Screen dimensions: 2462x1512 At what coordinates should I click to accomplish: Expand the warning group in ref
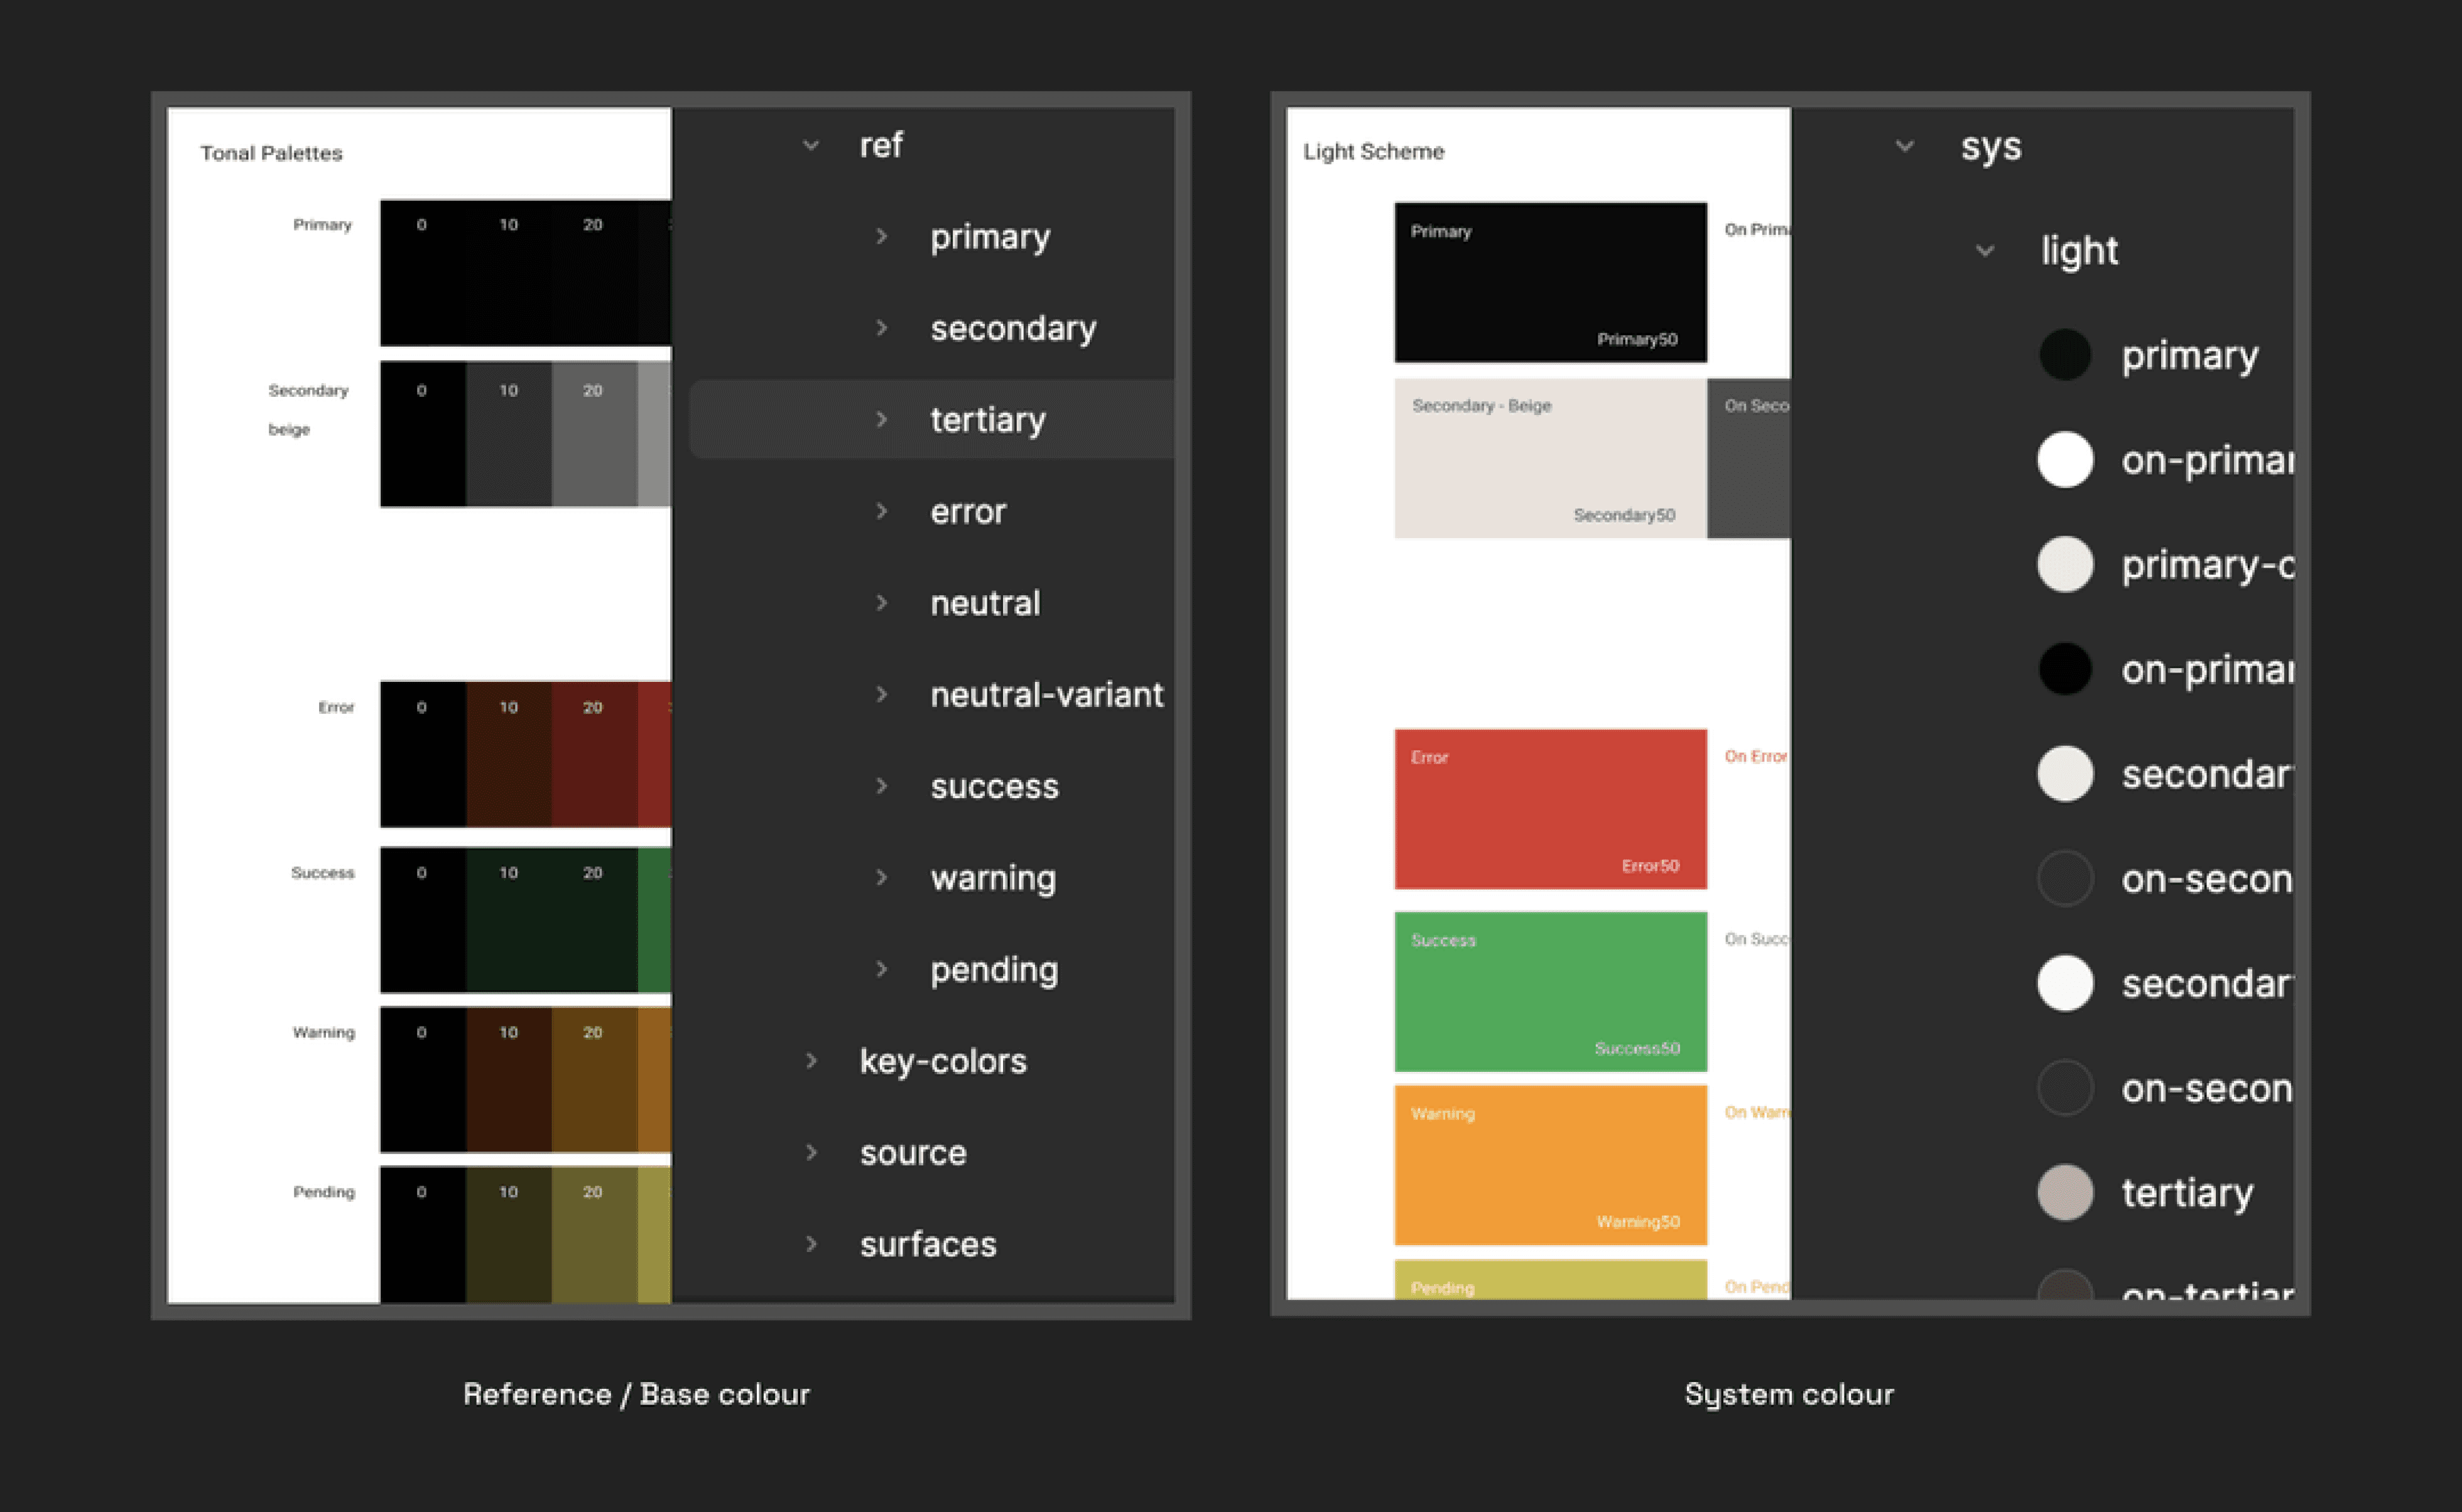pos(881,878)
